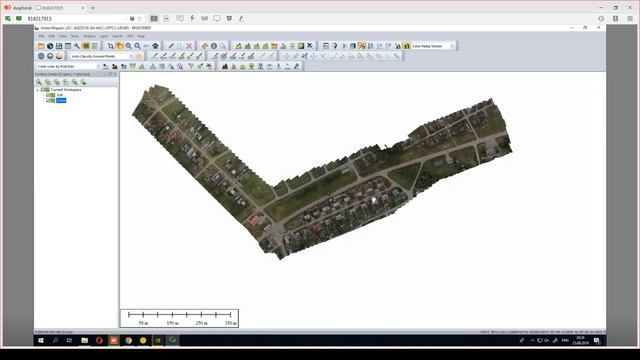Click the Home full view icon
This screenshot has height=360, width=640.
pos(156,46)
